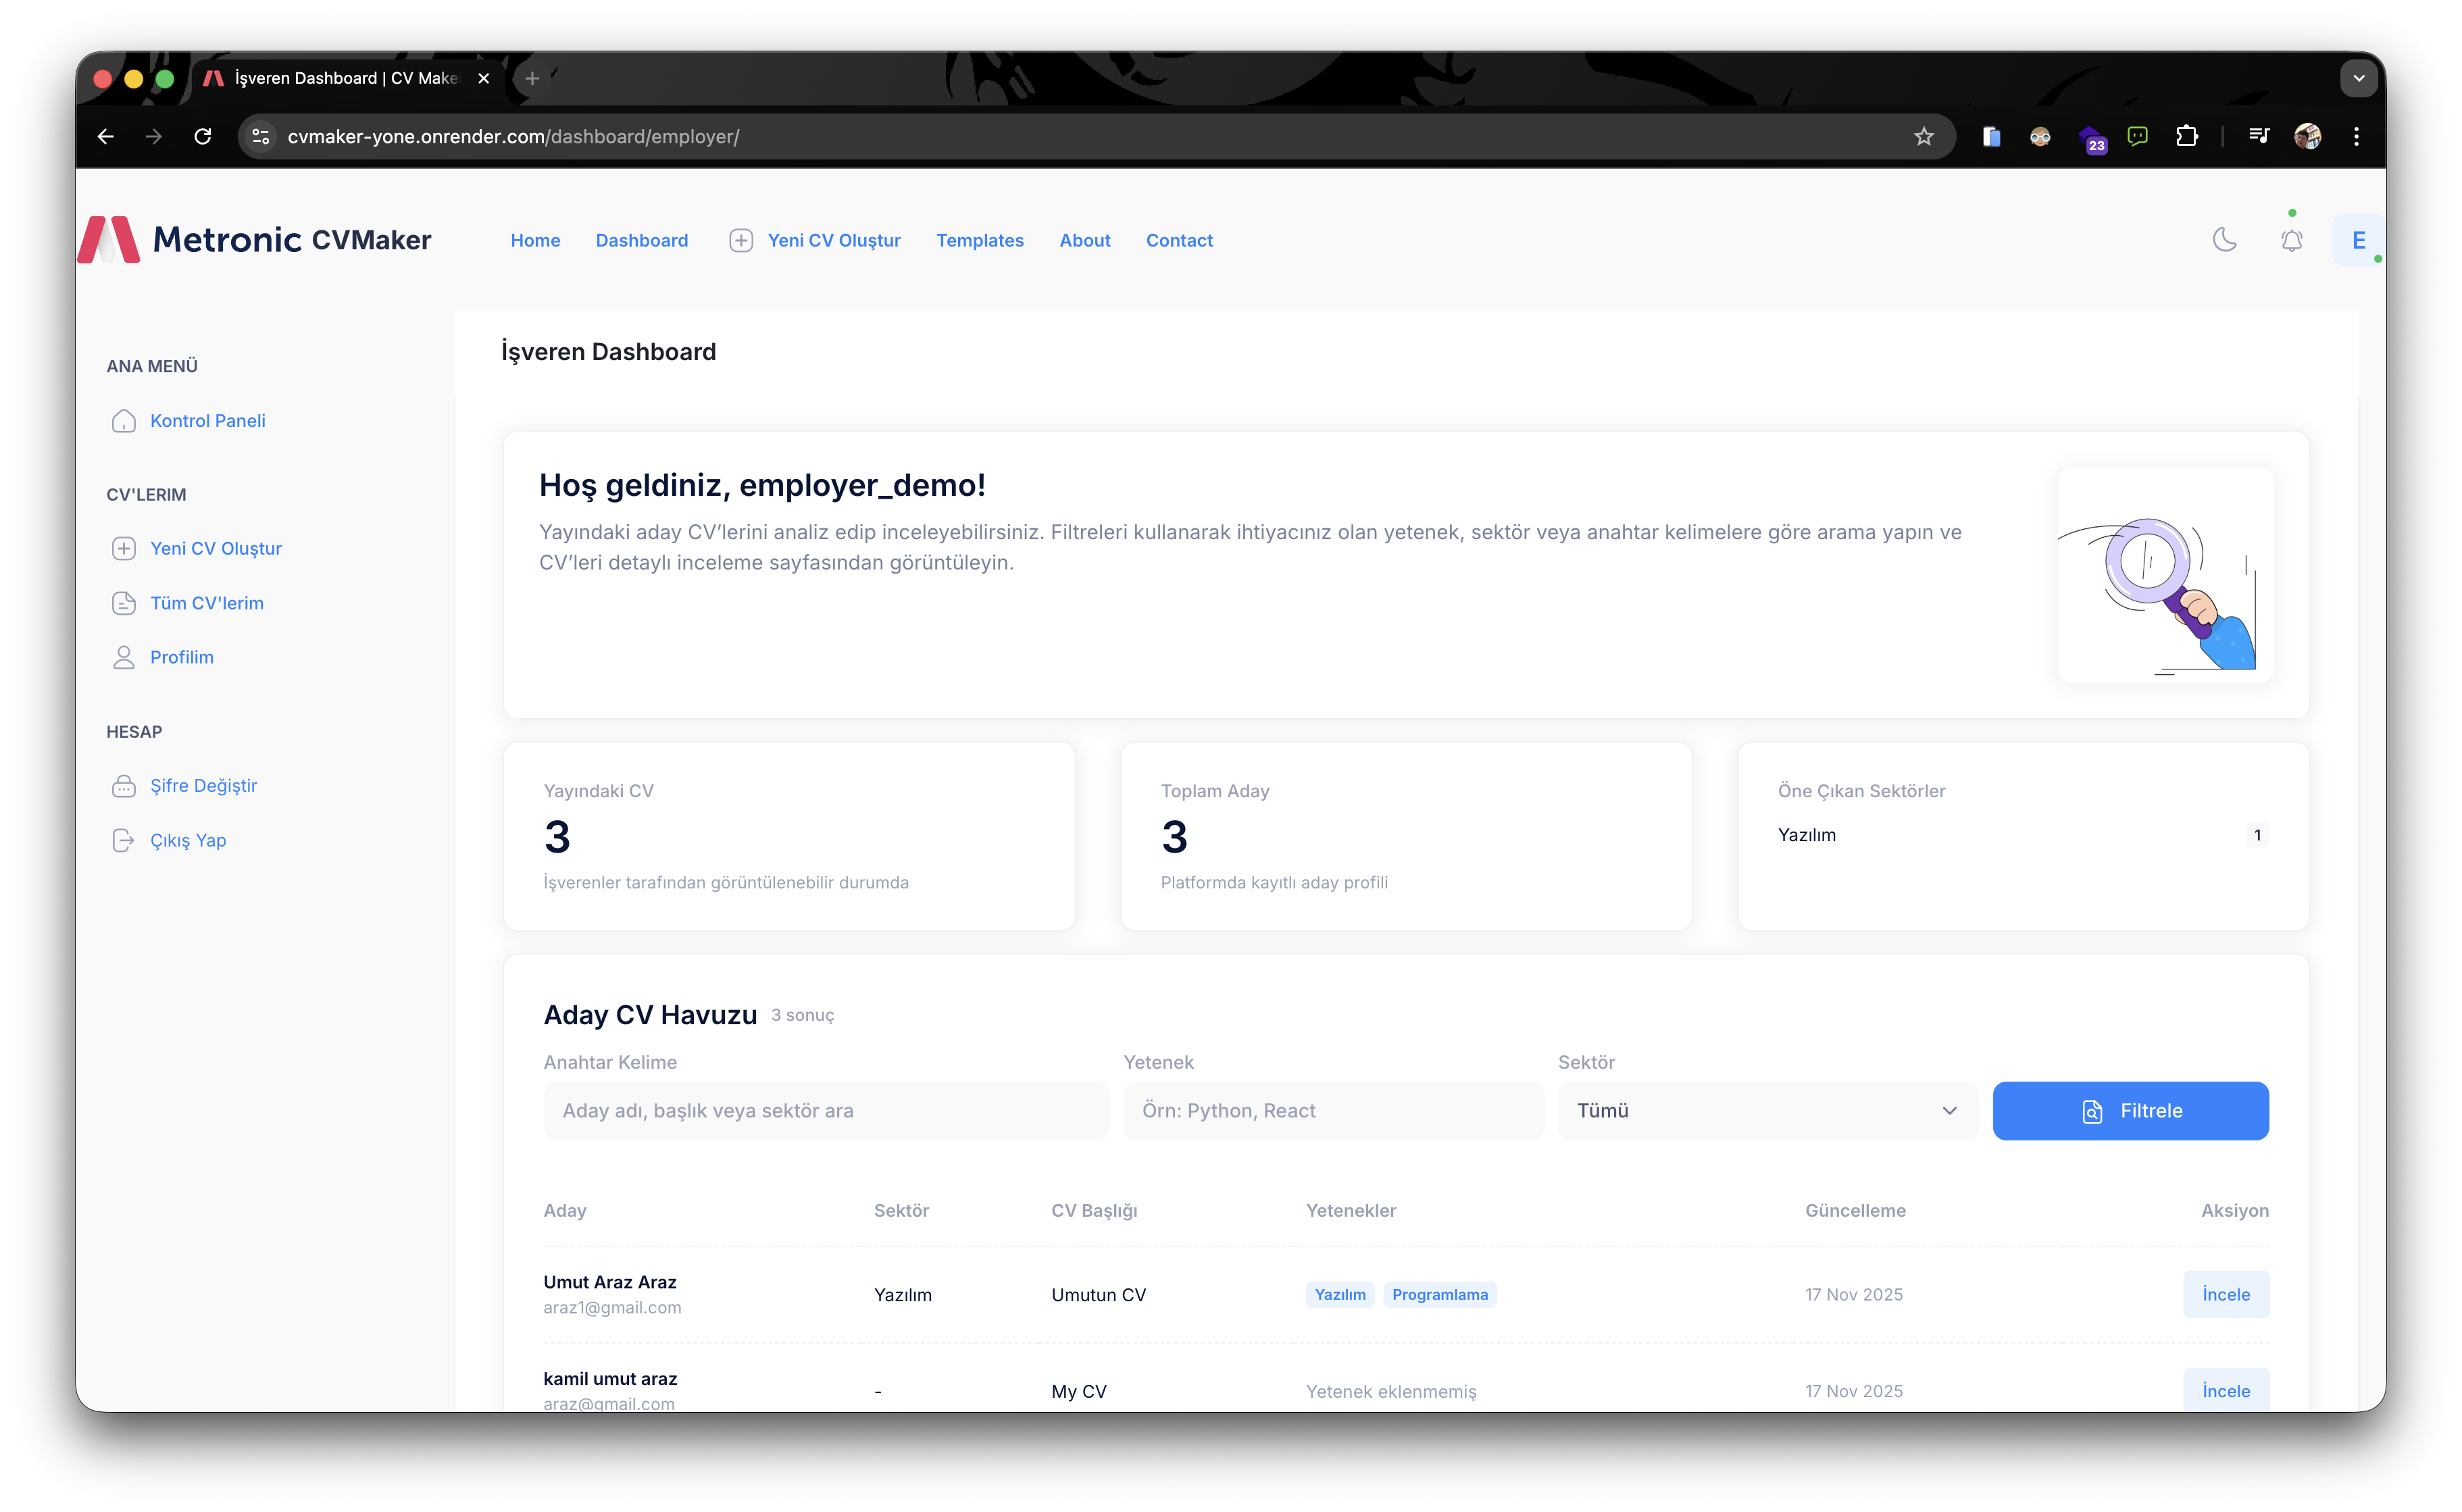Go to Templates in top navigation

979,240
